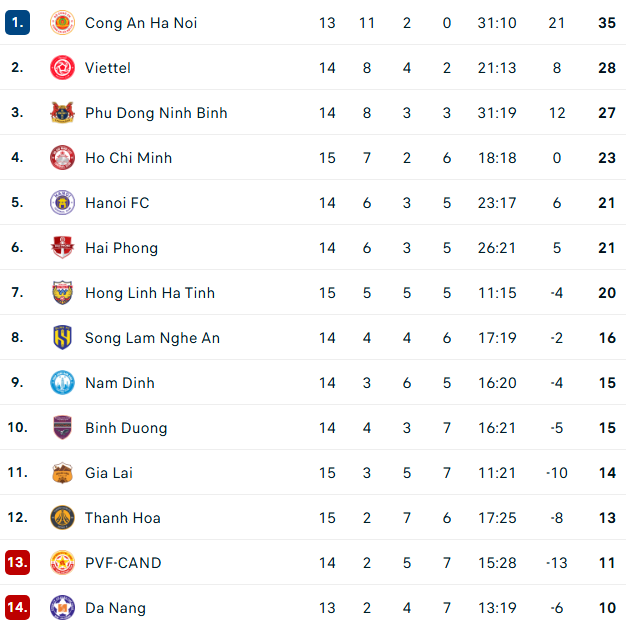The height and width of the screenshot is (628, 626).
Task: Click the Phu Dong Ninh Binh crest
Action: pos(62,113)
